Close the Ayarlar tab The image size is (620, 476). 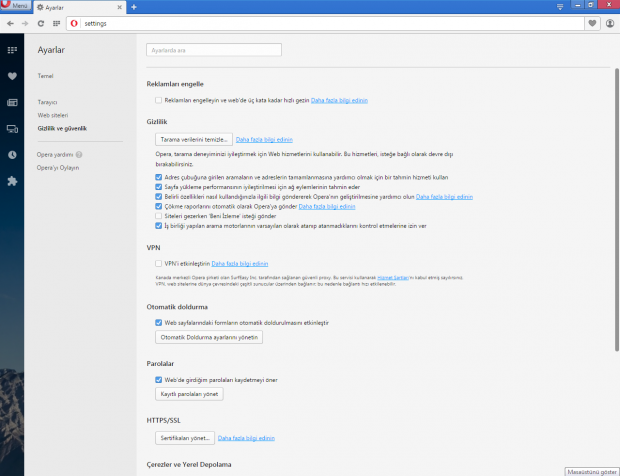point(119,8)
